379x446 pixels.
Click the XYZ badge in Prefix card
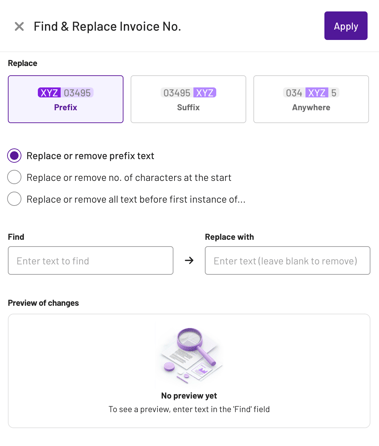pos(49,93)
